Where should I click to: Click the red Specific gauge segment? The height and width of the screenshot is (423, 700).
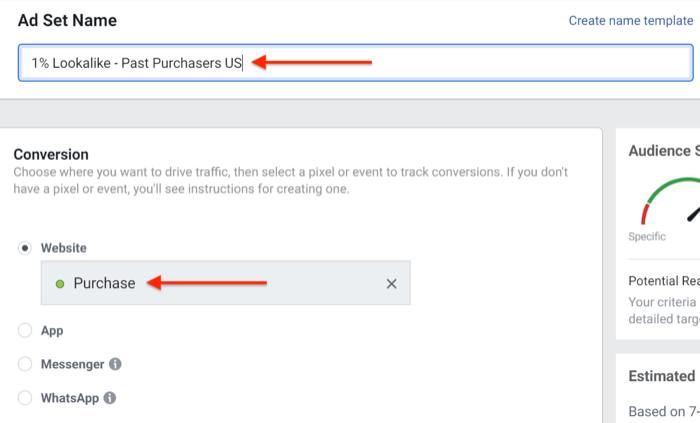(645, 212)
